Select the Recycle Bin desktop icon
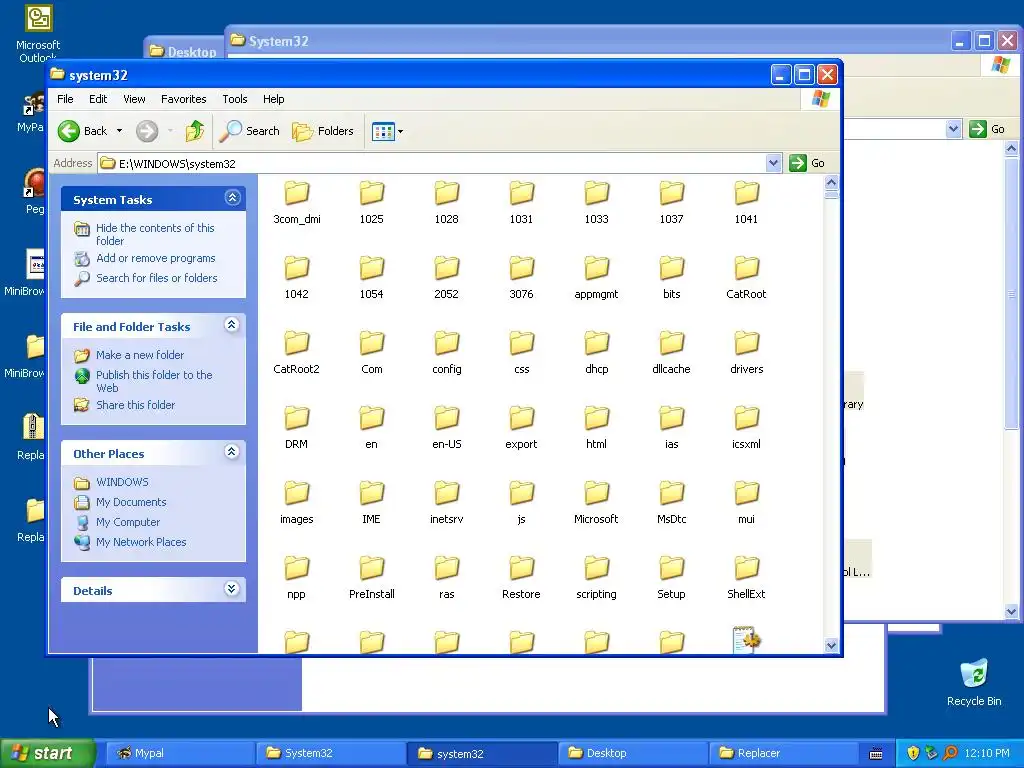The image size is (1024, 768). (x=974, y=682)
